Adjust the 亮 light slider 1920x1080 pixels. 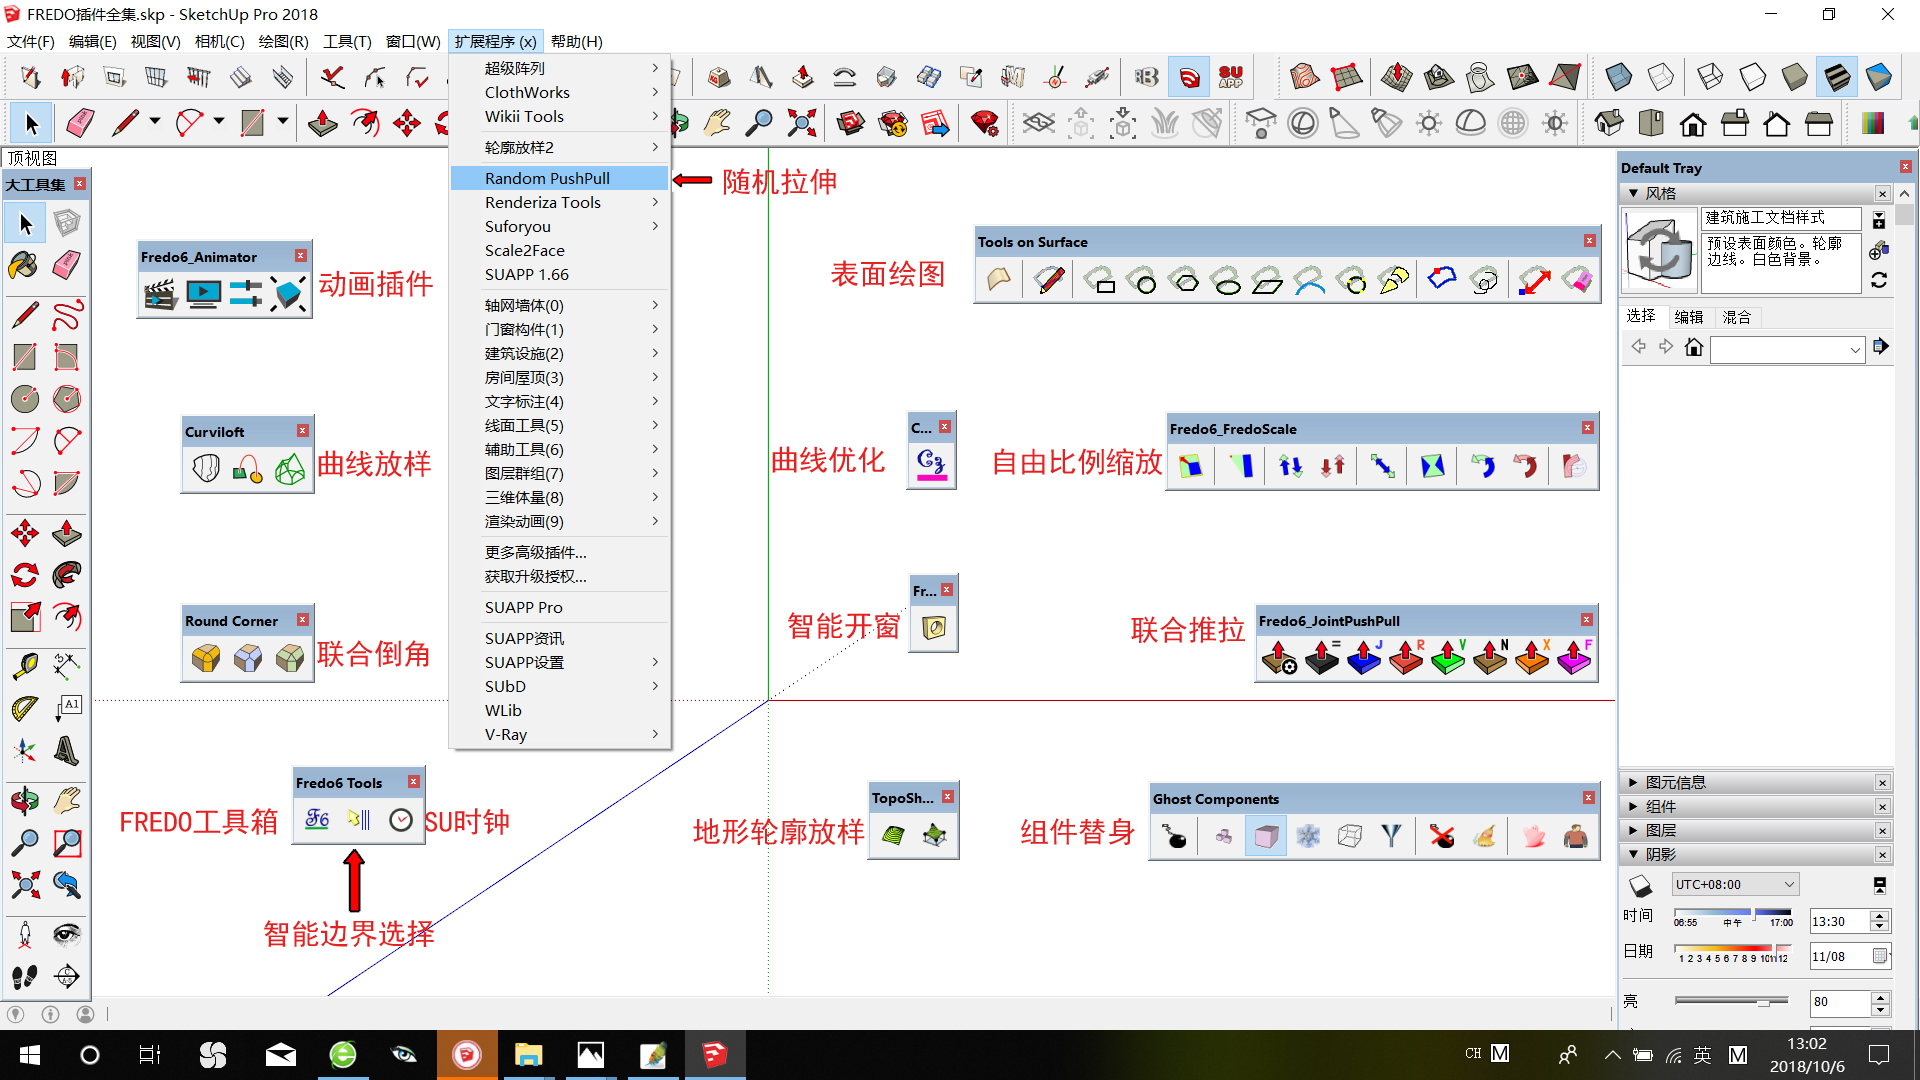tap(1763, 1001)
